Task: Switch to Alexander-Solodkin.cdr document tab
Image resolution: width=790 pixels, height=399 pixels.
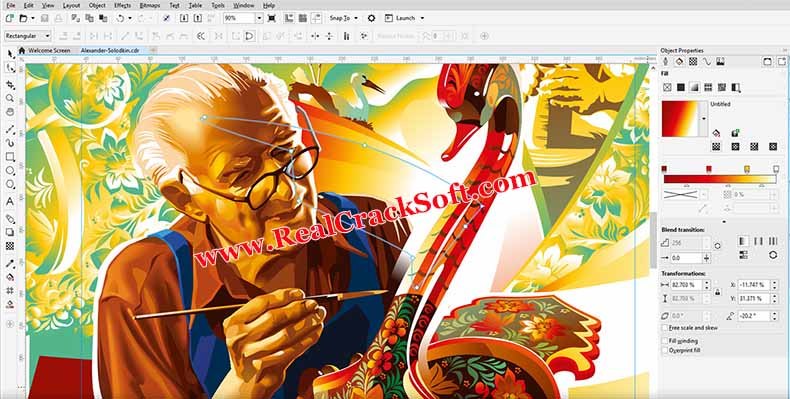Action: coord(110,50)
